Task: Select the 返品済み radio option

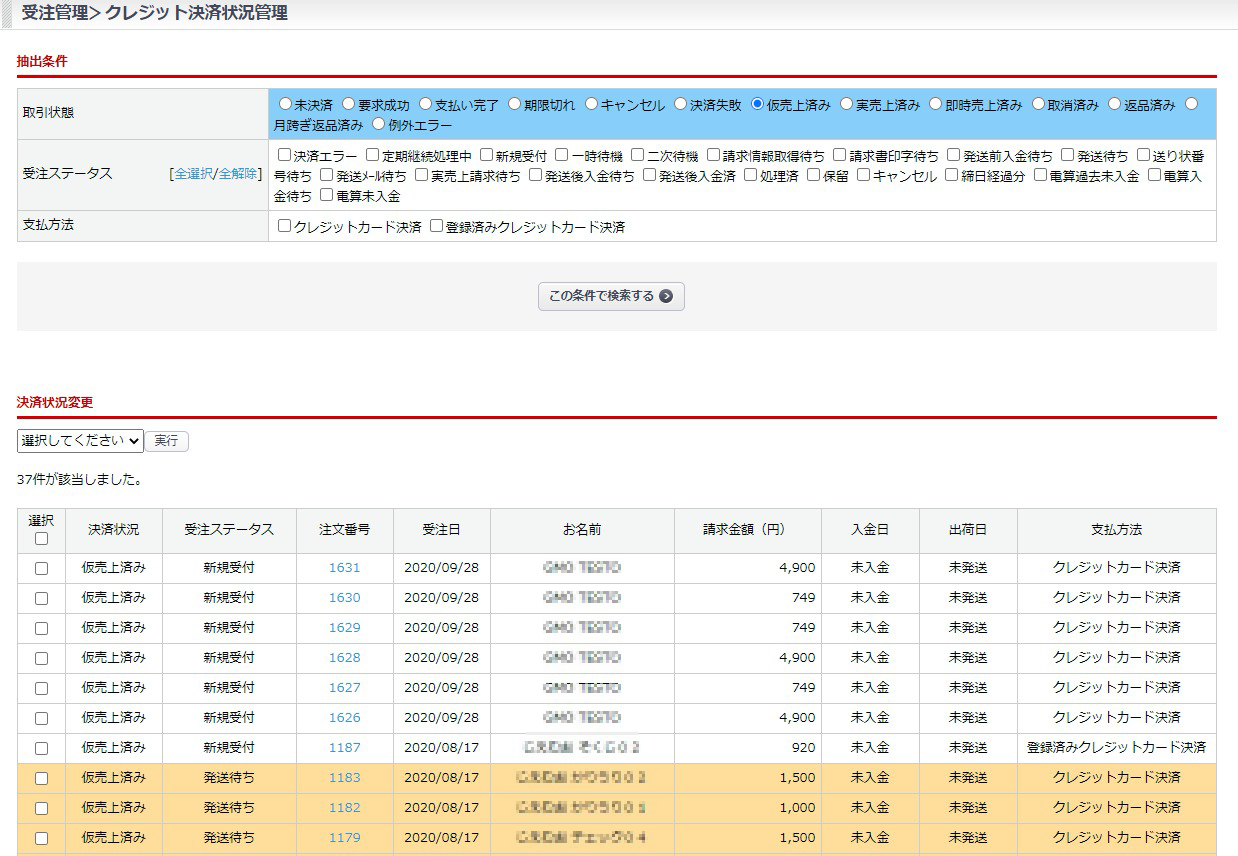Action: (x=1115, y=104)
